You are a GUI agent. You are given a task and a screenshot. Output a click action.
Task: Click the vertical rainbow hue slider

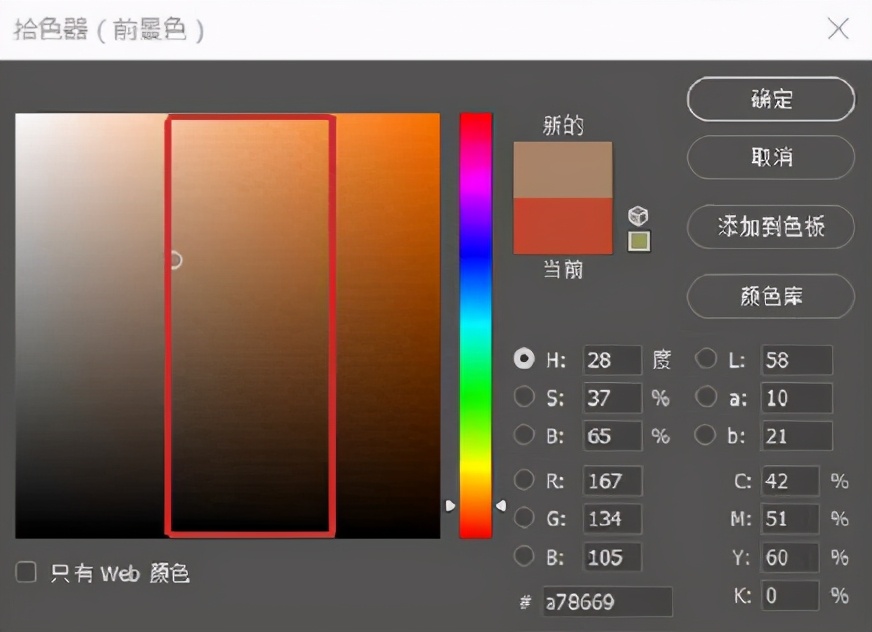click(475, 325)
